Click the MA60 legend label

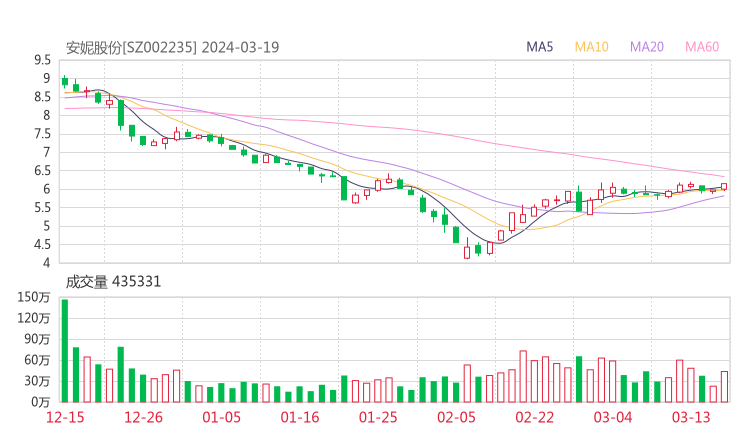[x=702, y=47]
